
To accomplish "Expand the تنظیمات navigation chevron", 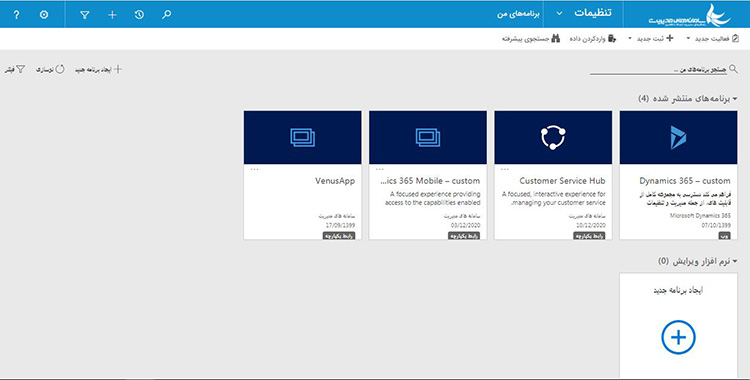I will [x=559, y=13].
